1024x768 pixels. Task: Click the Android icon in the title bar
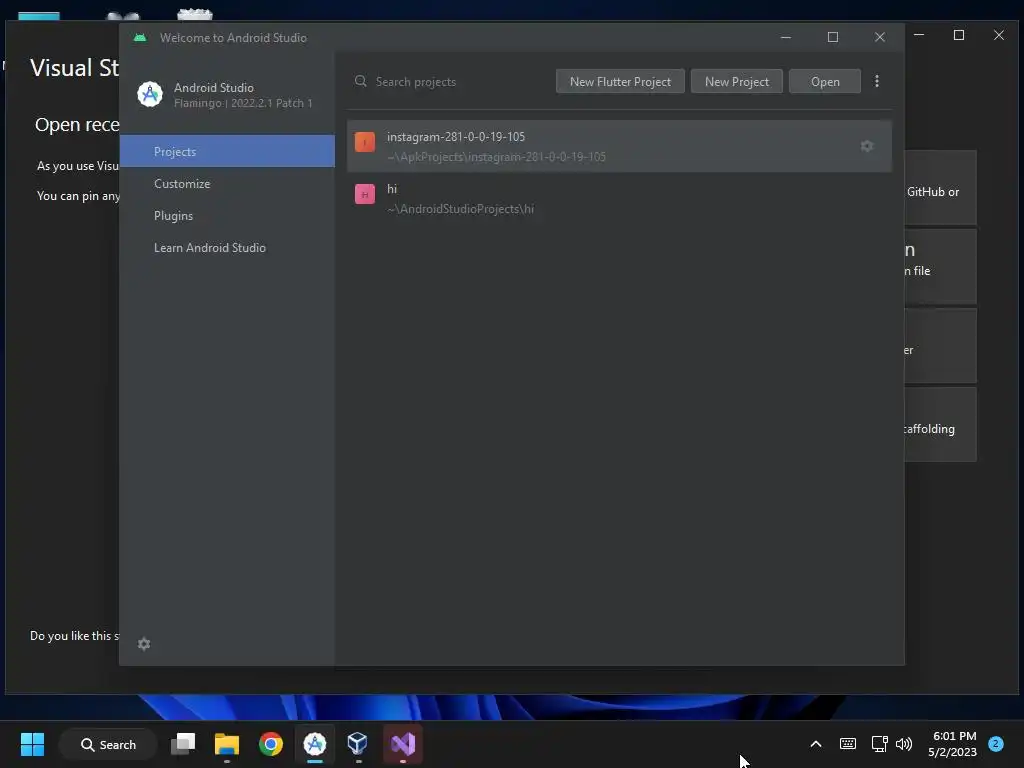140,38
